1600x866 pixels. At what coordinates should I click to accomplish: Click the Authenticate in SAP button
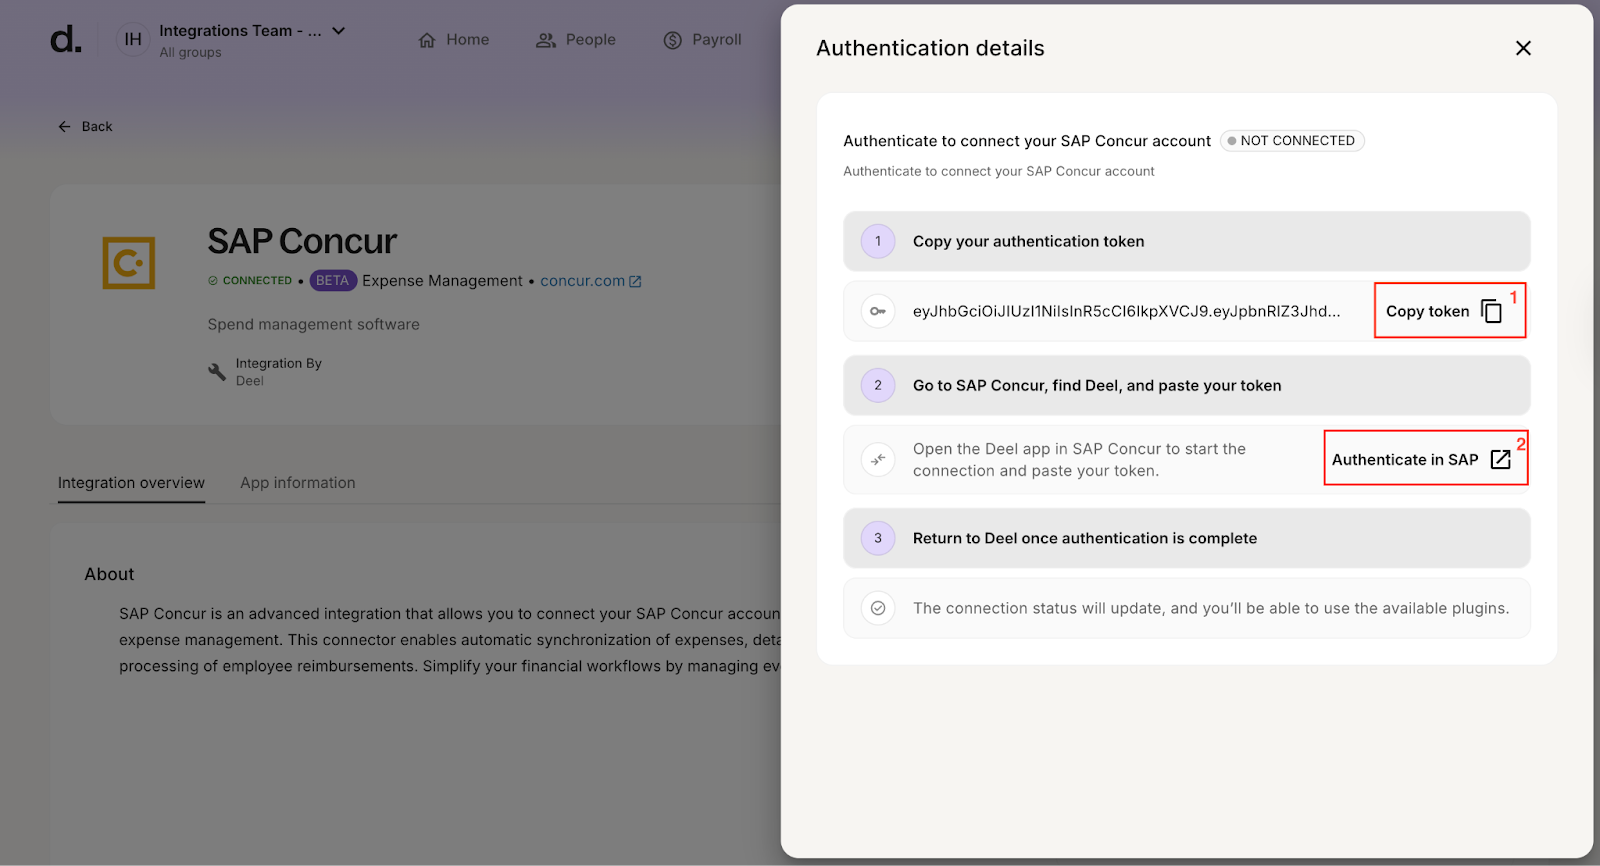point(1404,460)
